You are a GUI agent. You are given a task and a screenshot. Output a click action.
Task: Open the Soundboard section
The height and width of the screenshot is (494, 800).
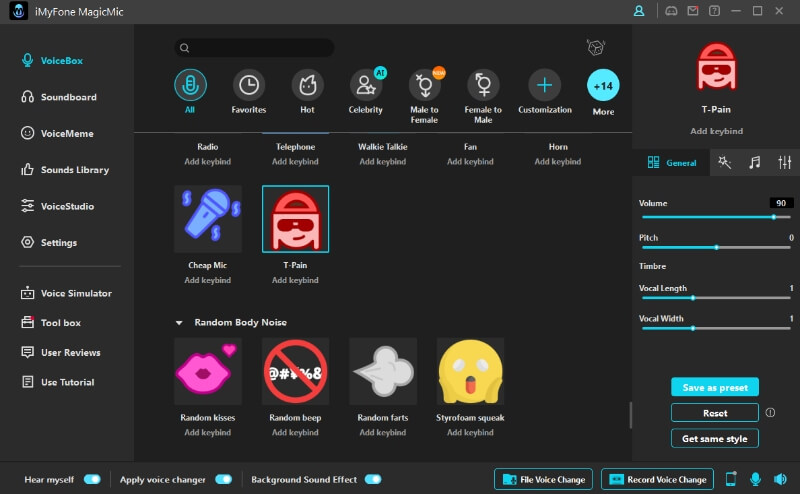click(59, 97)
